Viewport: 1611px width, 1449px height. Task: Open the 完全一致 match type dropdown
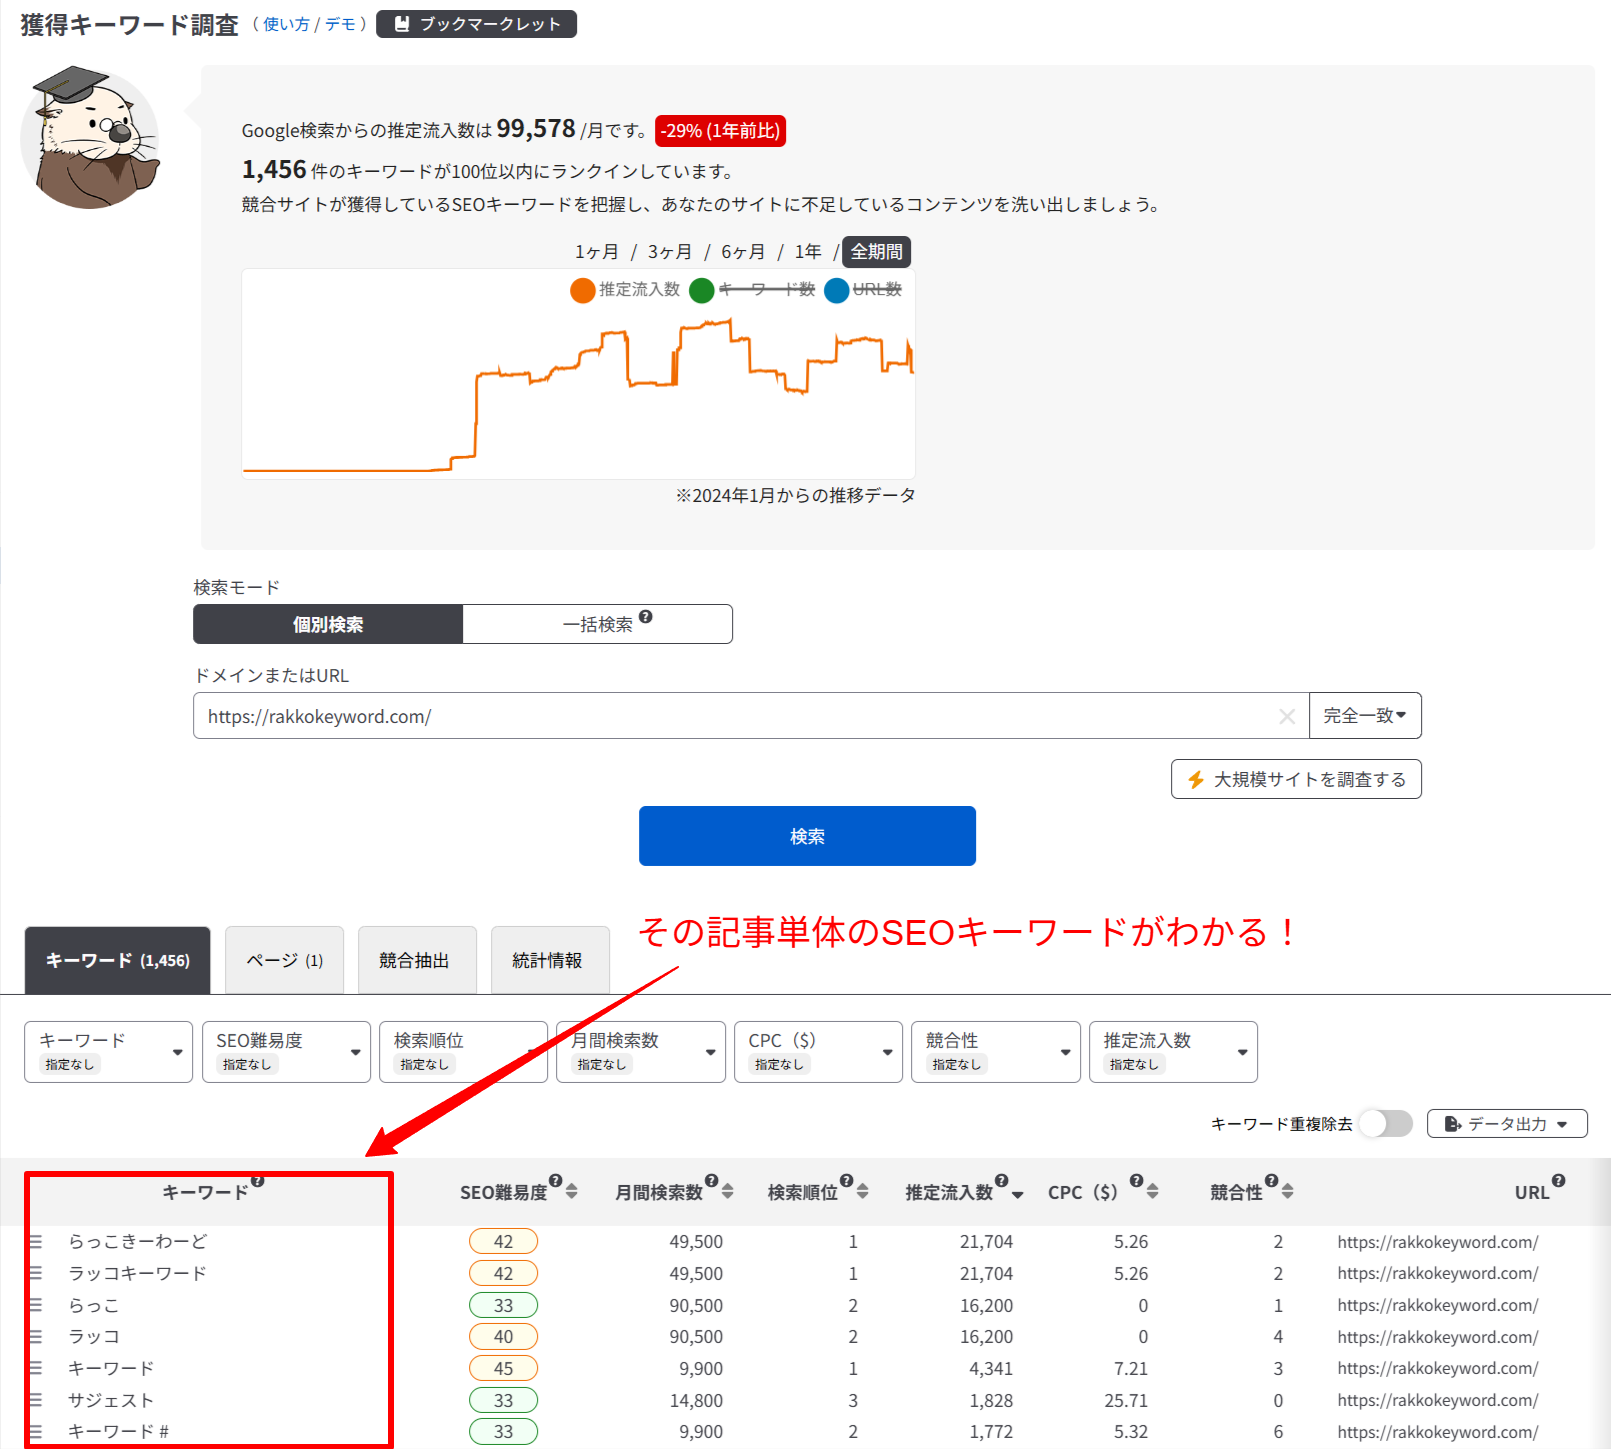(x=1365, y=716)
